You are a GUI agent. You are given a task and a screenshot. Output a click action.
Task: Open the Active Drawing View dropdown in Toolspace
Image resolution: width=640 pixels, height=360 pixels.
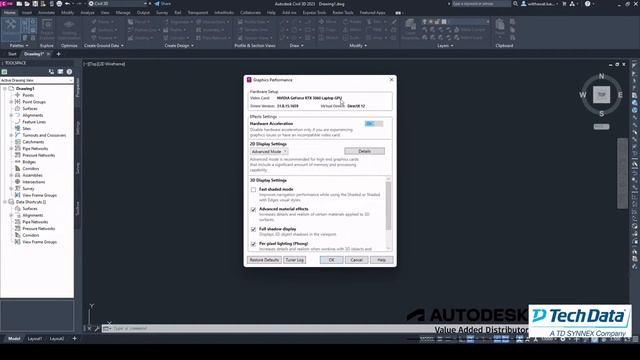pyautogui.click(x=37, y=80)
